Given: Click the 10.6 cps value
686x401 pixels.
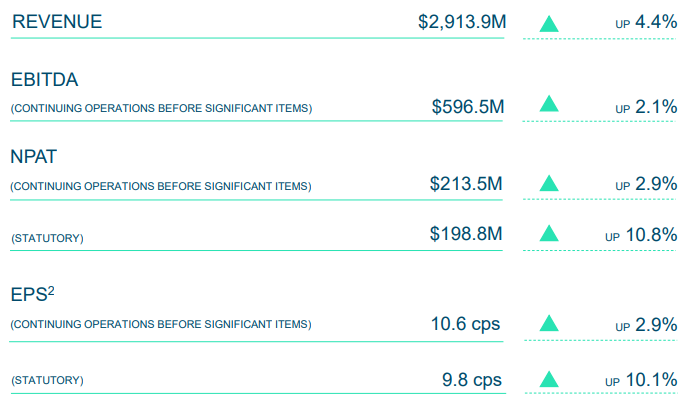Looking at the screenshot, I should (466, 324).
